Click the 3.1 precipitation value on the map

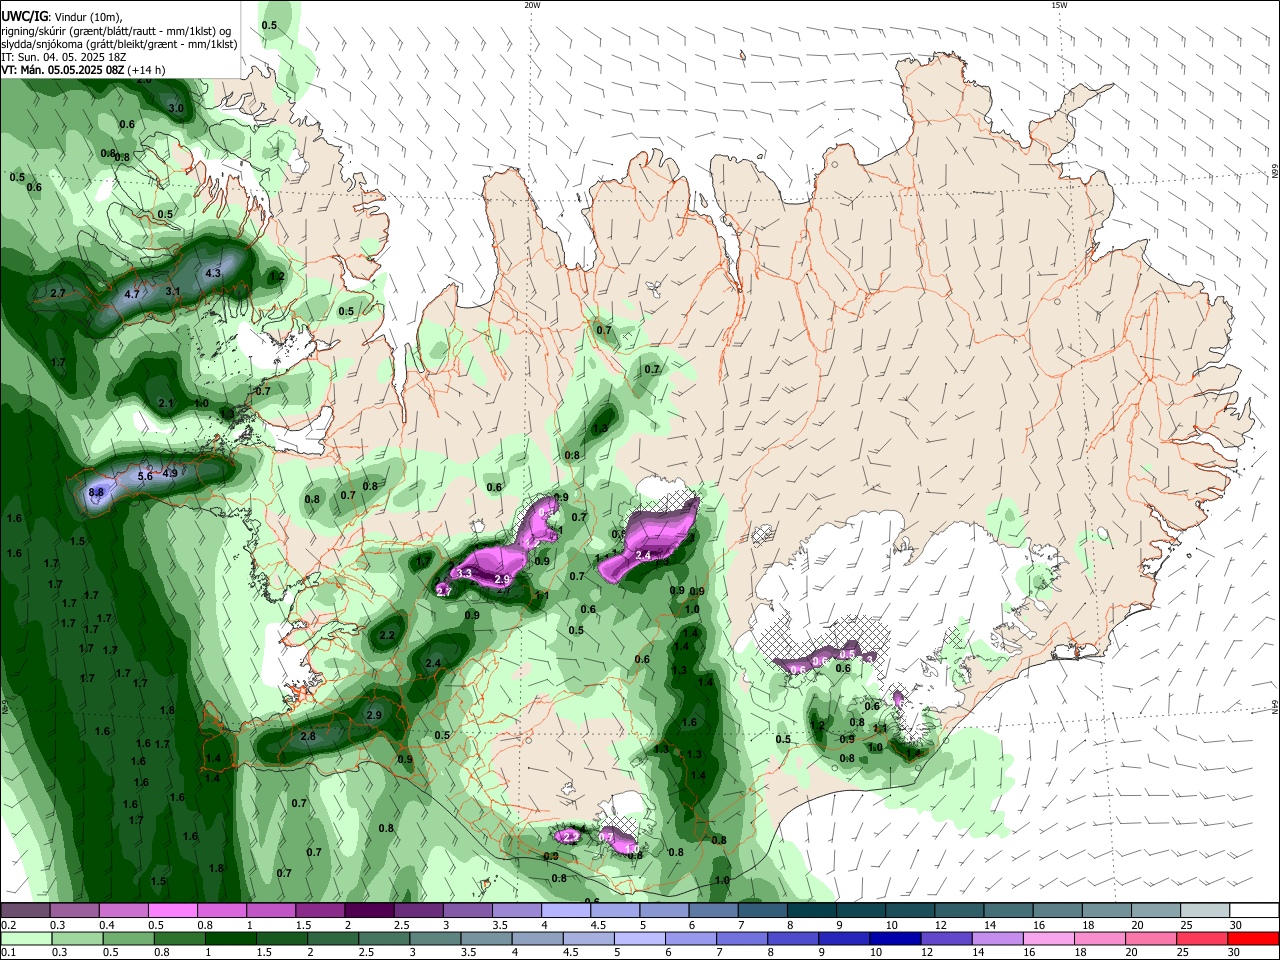[x=172, y=291]
